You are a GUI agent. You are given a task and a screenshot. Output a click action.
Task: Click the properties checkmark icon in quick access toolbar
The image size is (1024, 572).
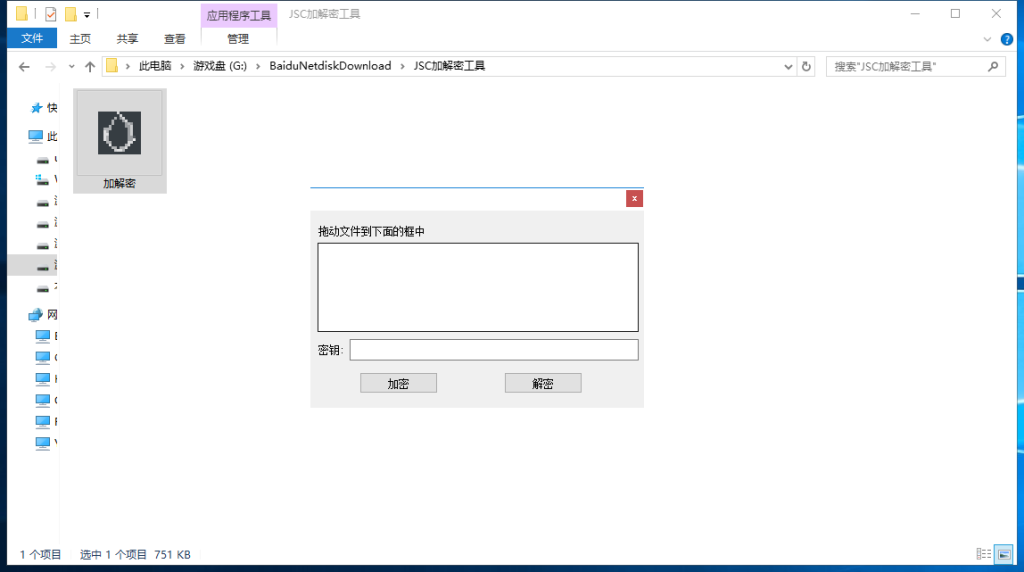click(x=51, y=14)
